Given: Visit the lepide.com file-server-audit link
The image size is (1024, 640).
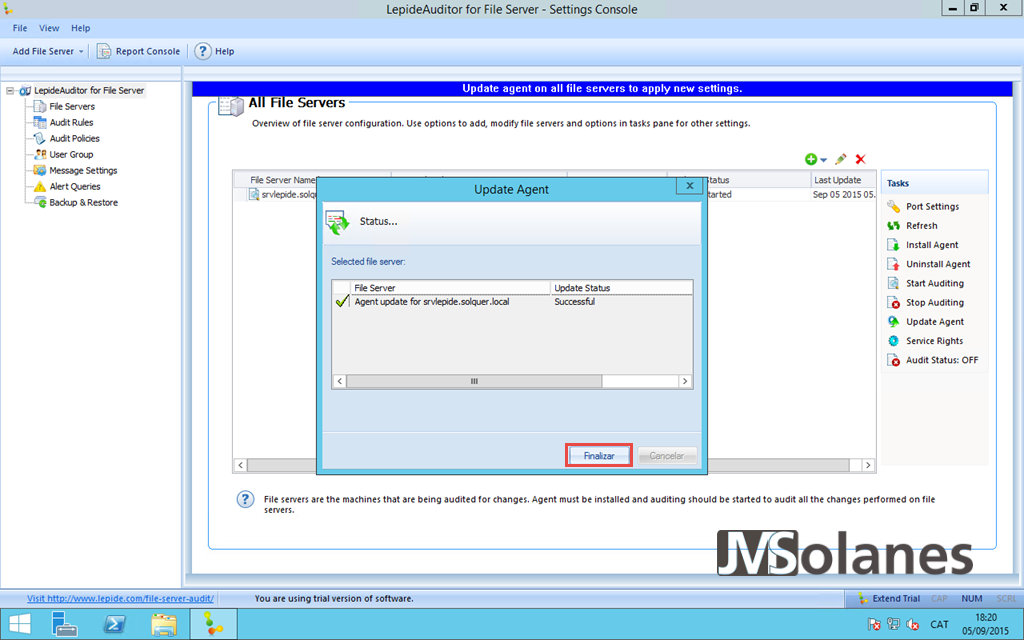Looking at the screenshot, I should coord(120,598).
